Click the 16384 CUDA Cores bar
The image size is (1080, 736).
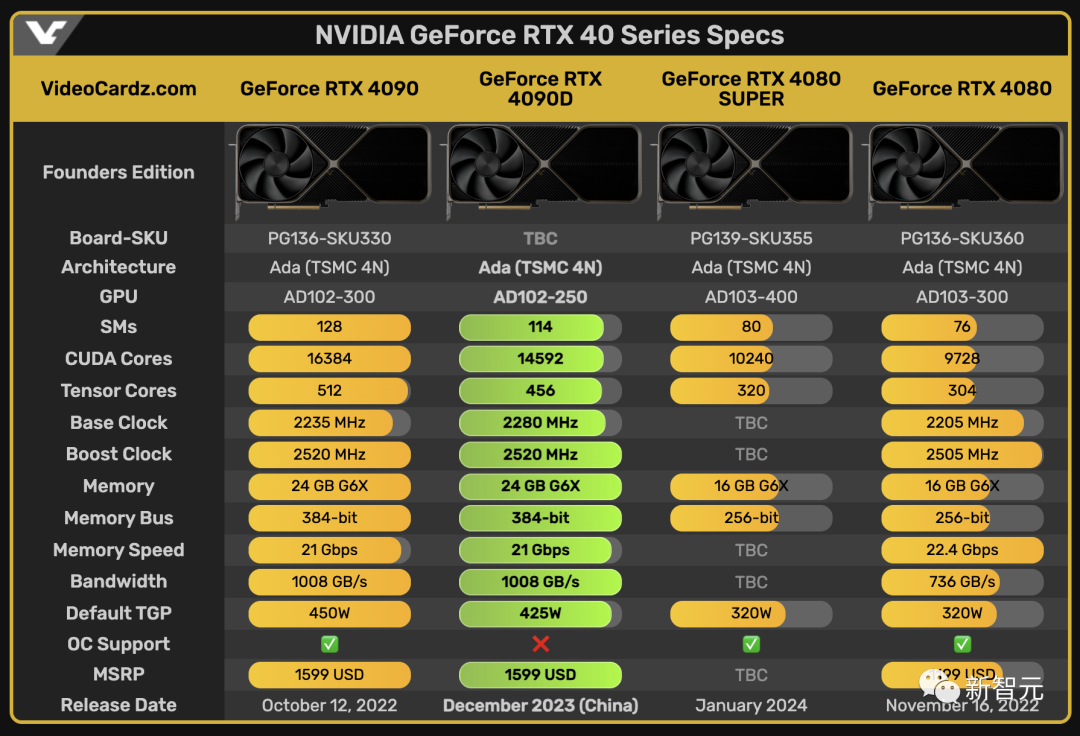[329, 358]
